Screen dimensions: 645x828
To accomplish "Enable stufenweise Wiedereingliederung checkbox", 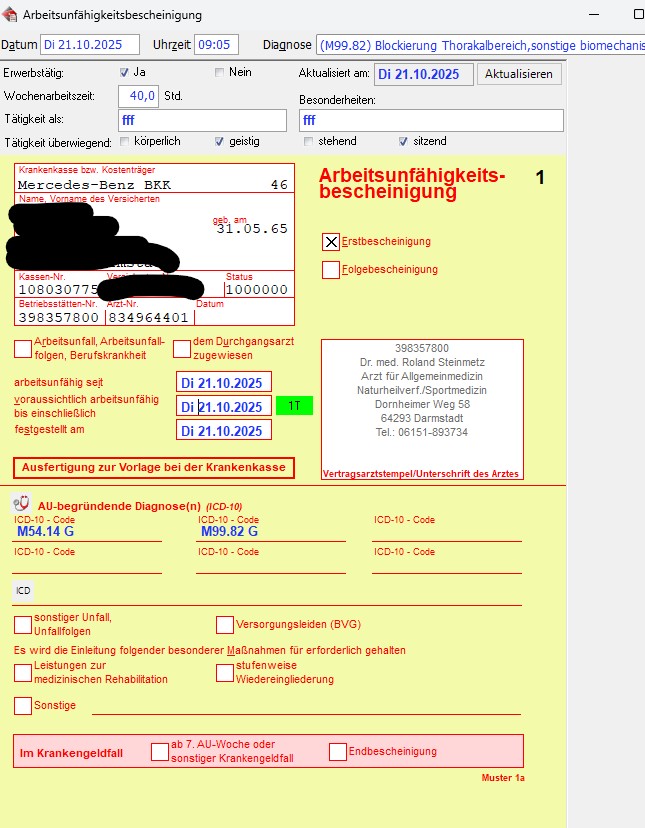I will [x=225, y=673].
